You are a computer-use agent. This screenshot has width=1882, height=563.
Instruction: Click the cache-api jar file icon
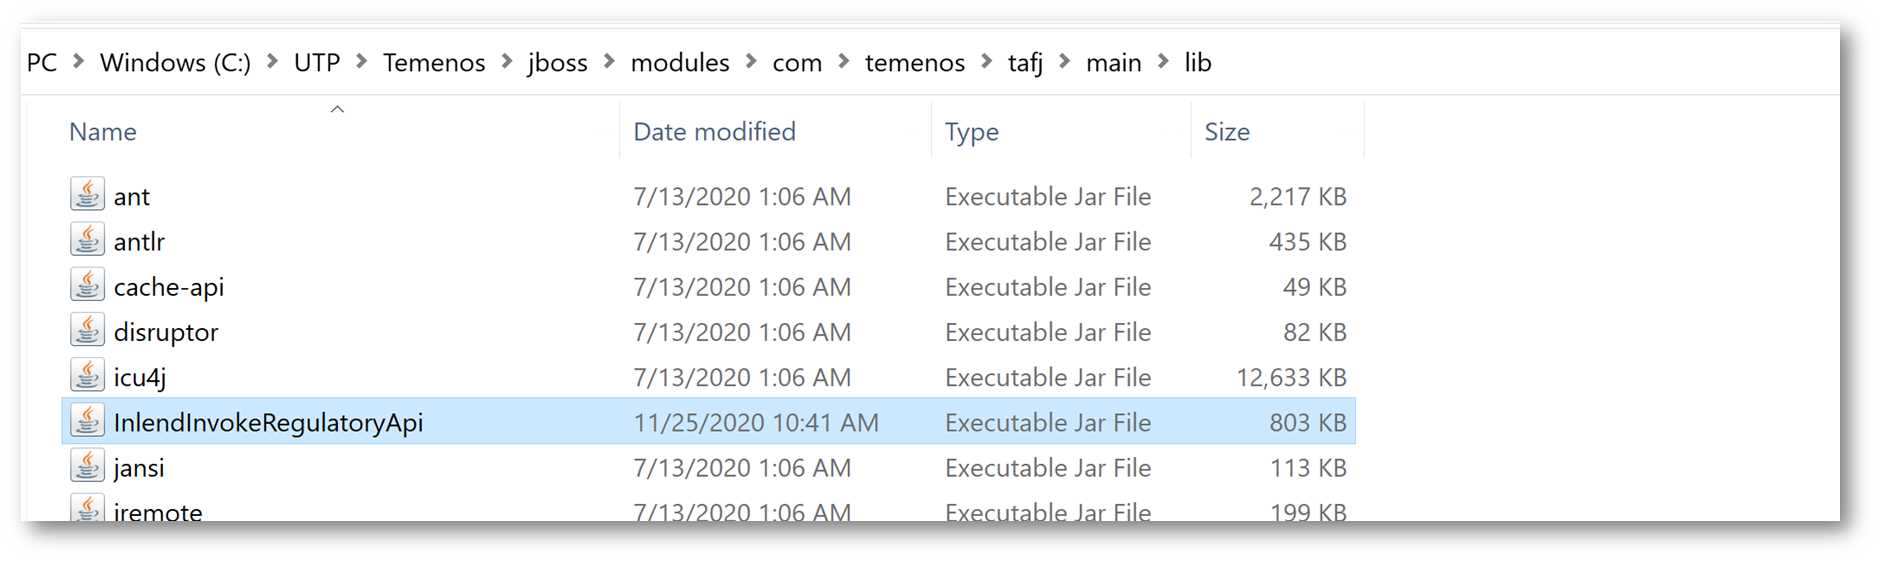[x=87, y=286]
